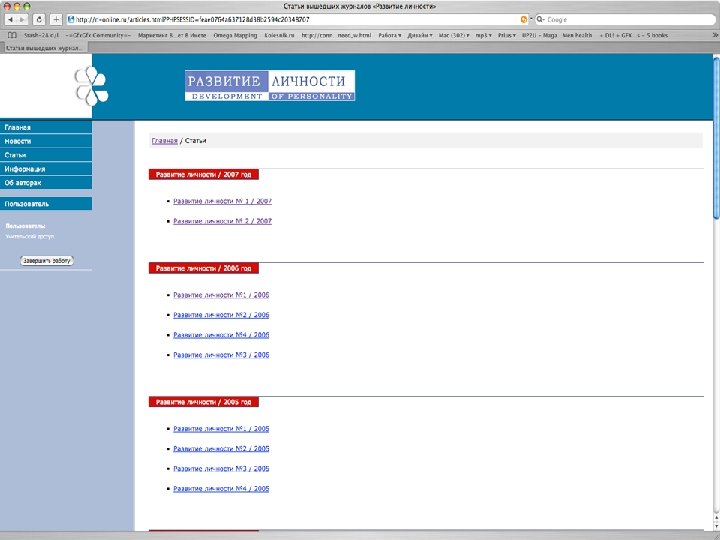Image resolution: width=720 pixels, height=540 pixels.
Task: Open the Работа bookmarks folder
Action: pos(390,35)
